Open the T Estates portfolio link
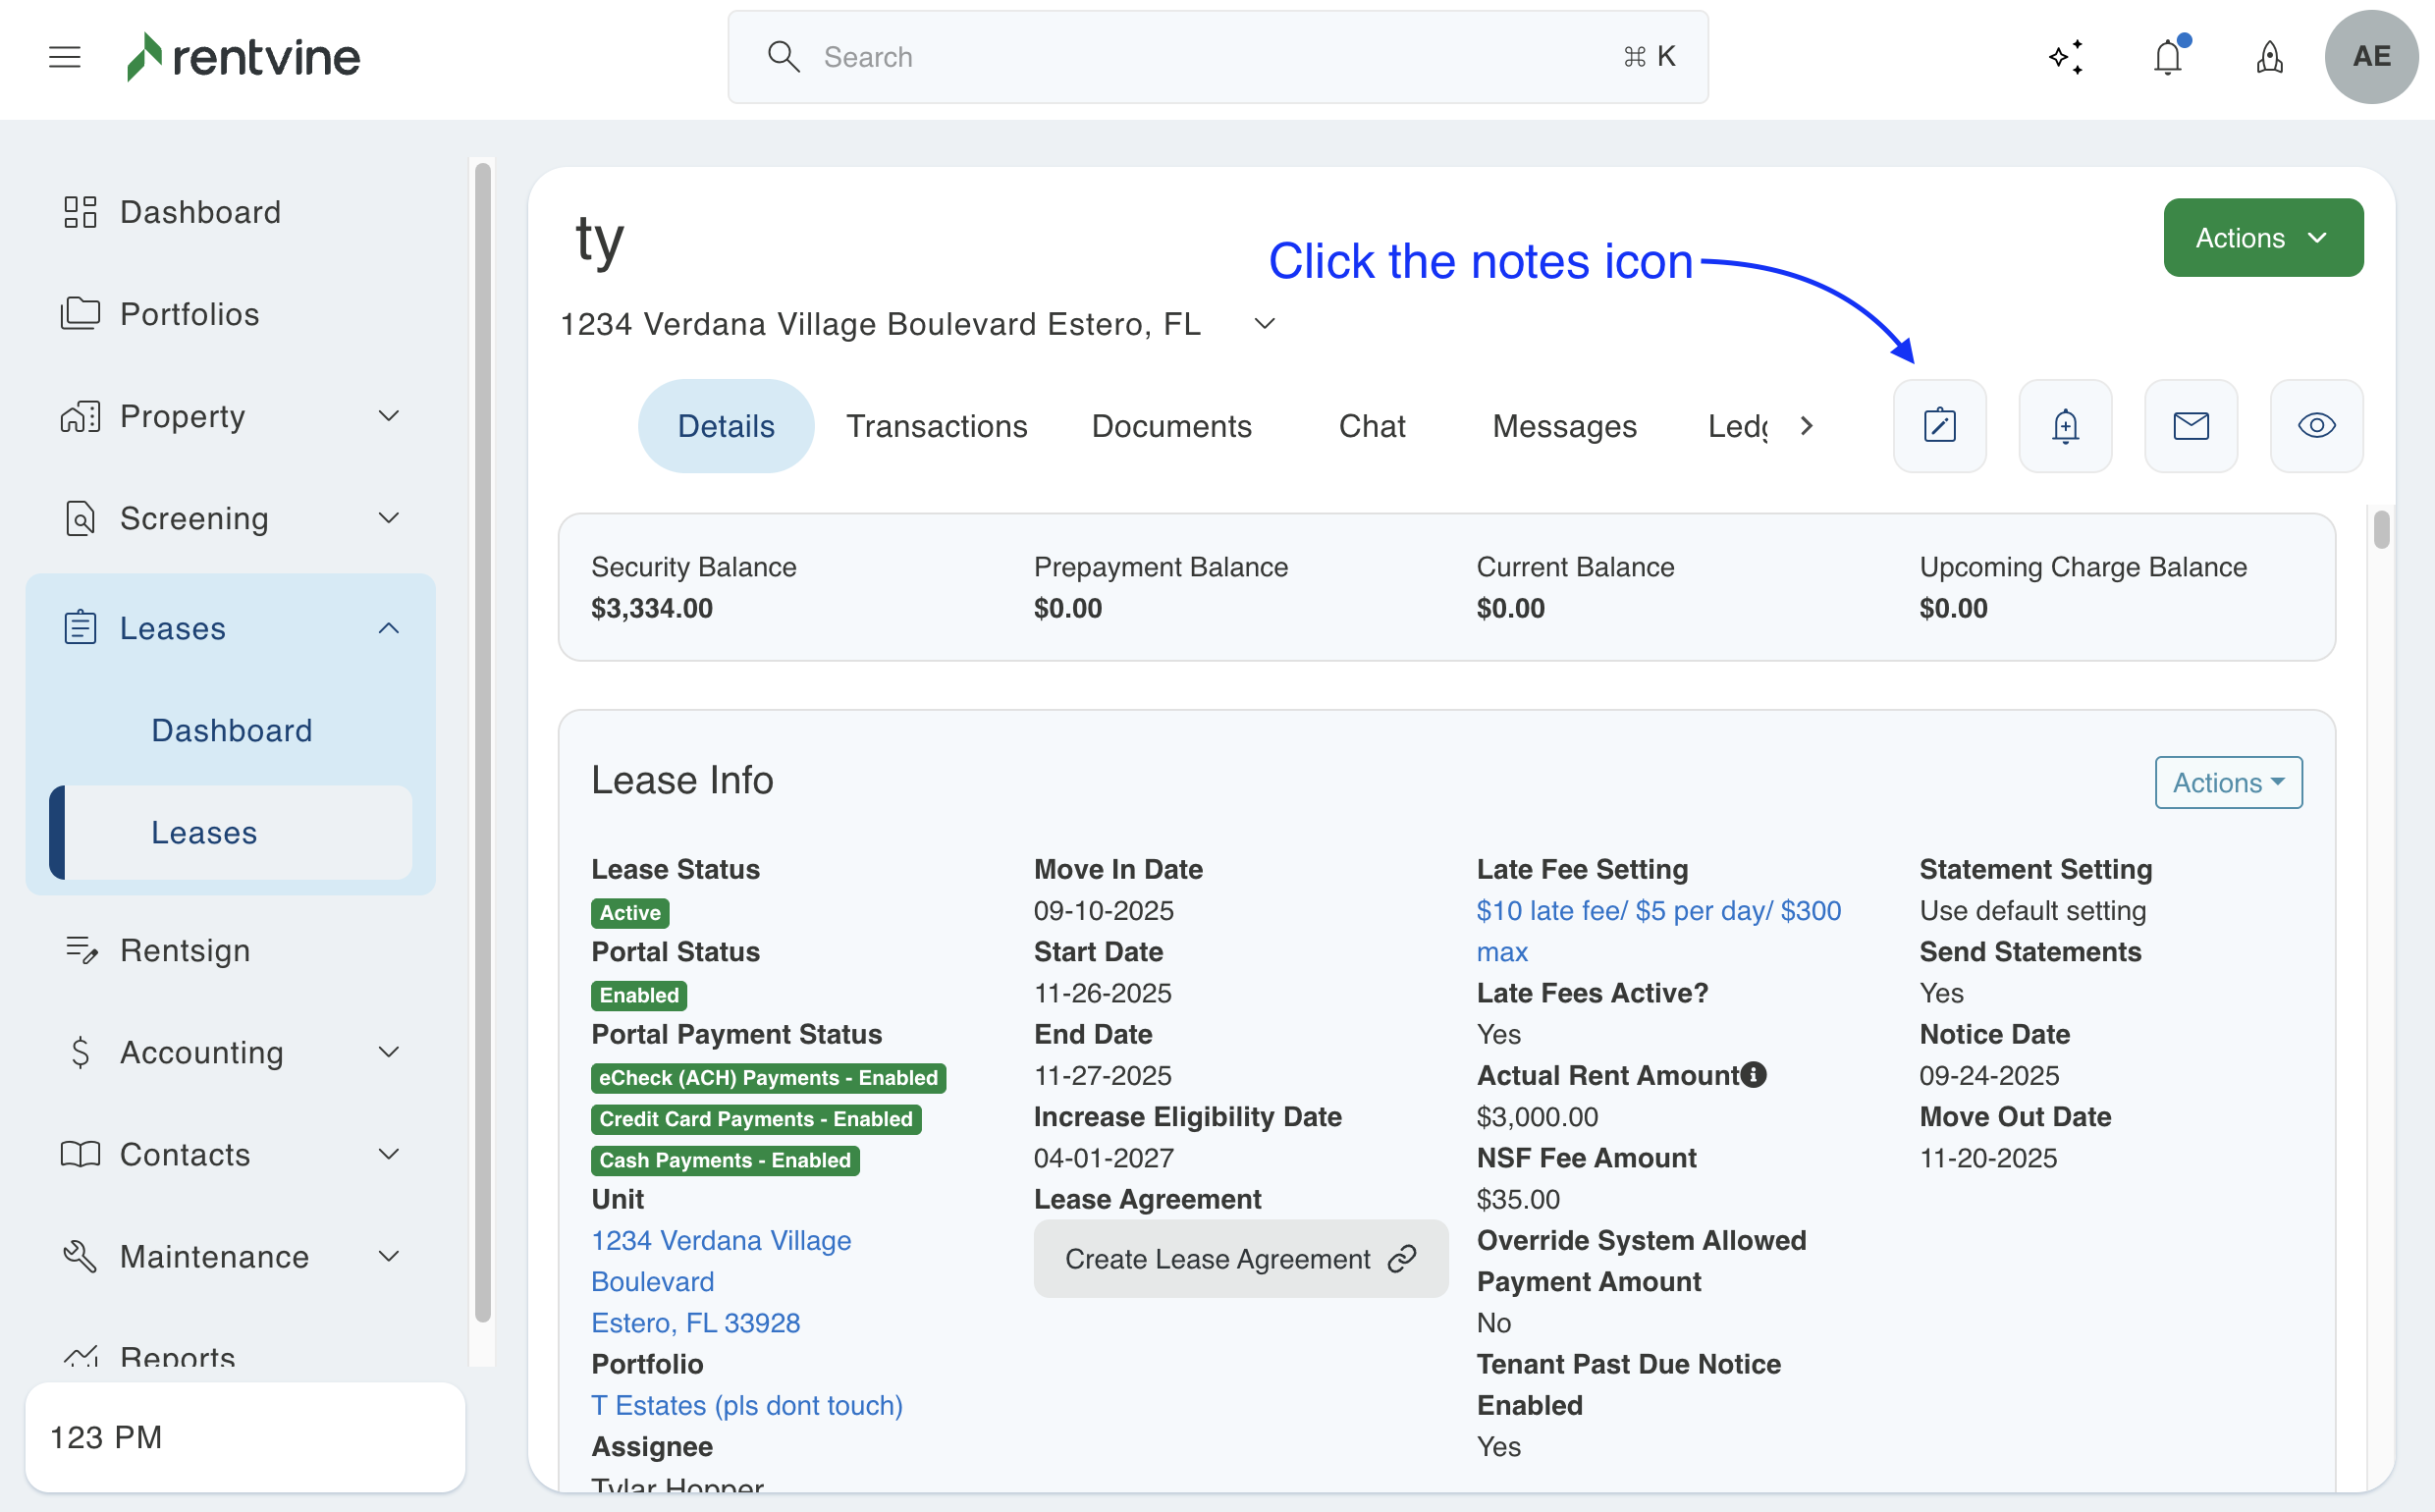The image size is (2435, 1512). tap(746, 1405)
